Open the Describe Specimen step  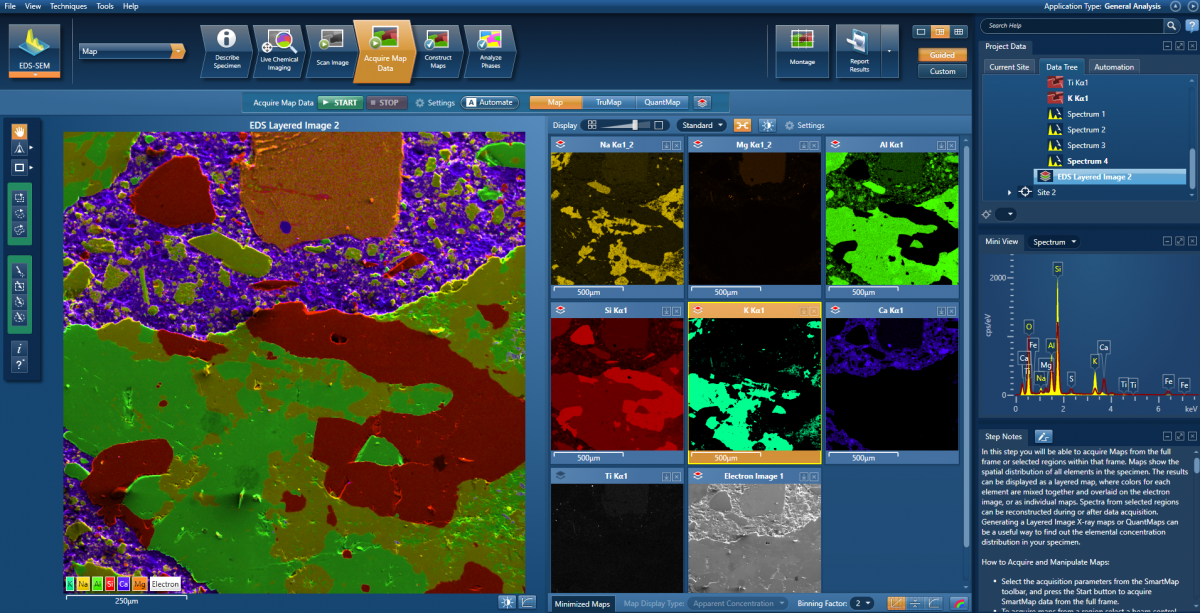[x=226, y=50]
